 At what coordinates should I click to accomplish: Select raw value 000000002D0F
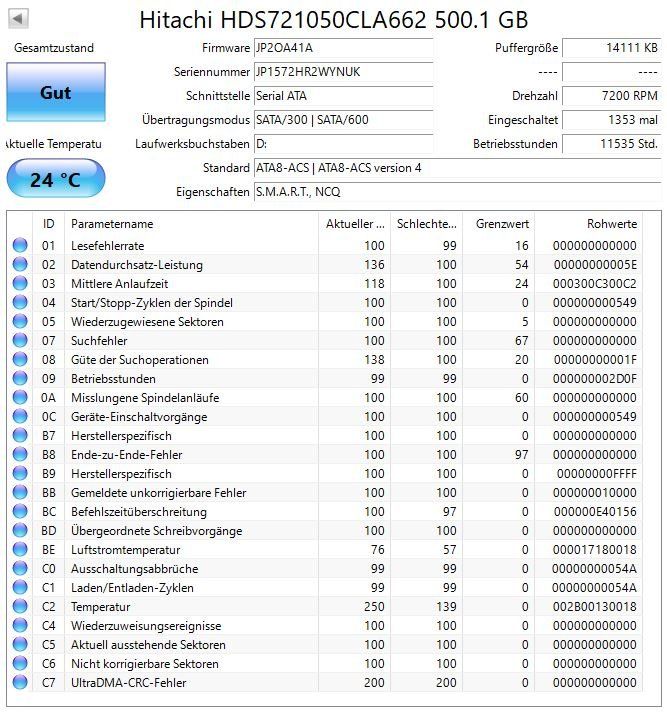[x=595, y=379]
